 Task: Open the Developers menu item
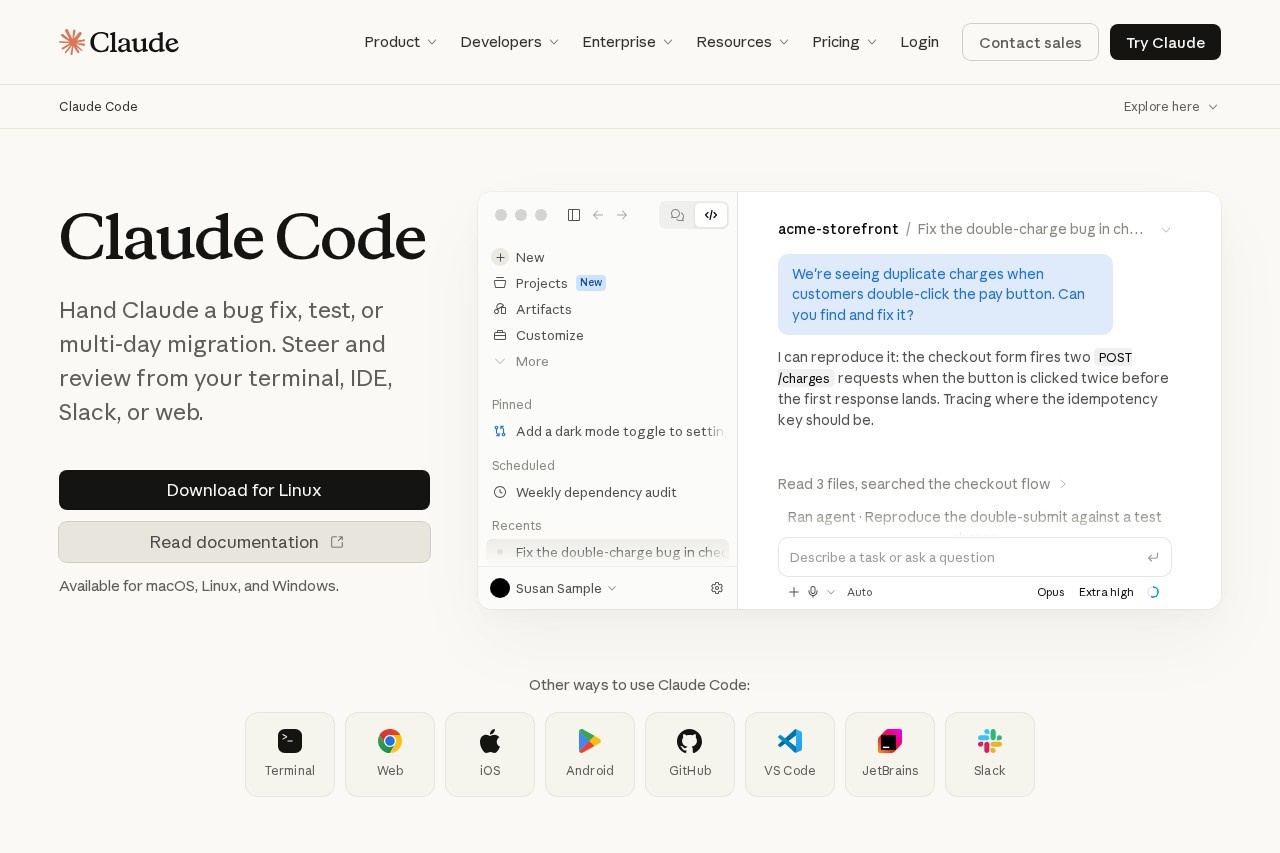pos(510,42)
